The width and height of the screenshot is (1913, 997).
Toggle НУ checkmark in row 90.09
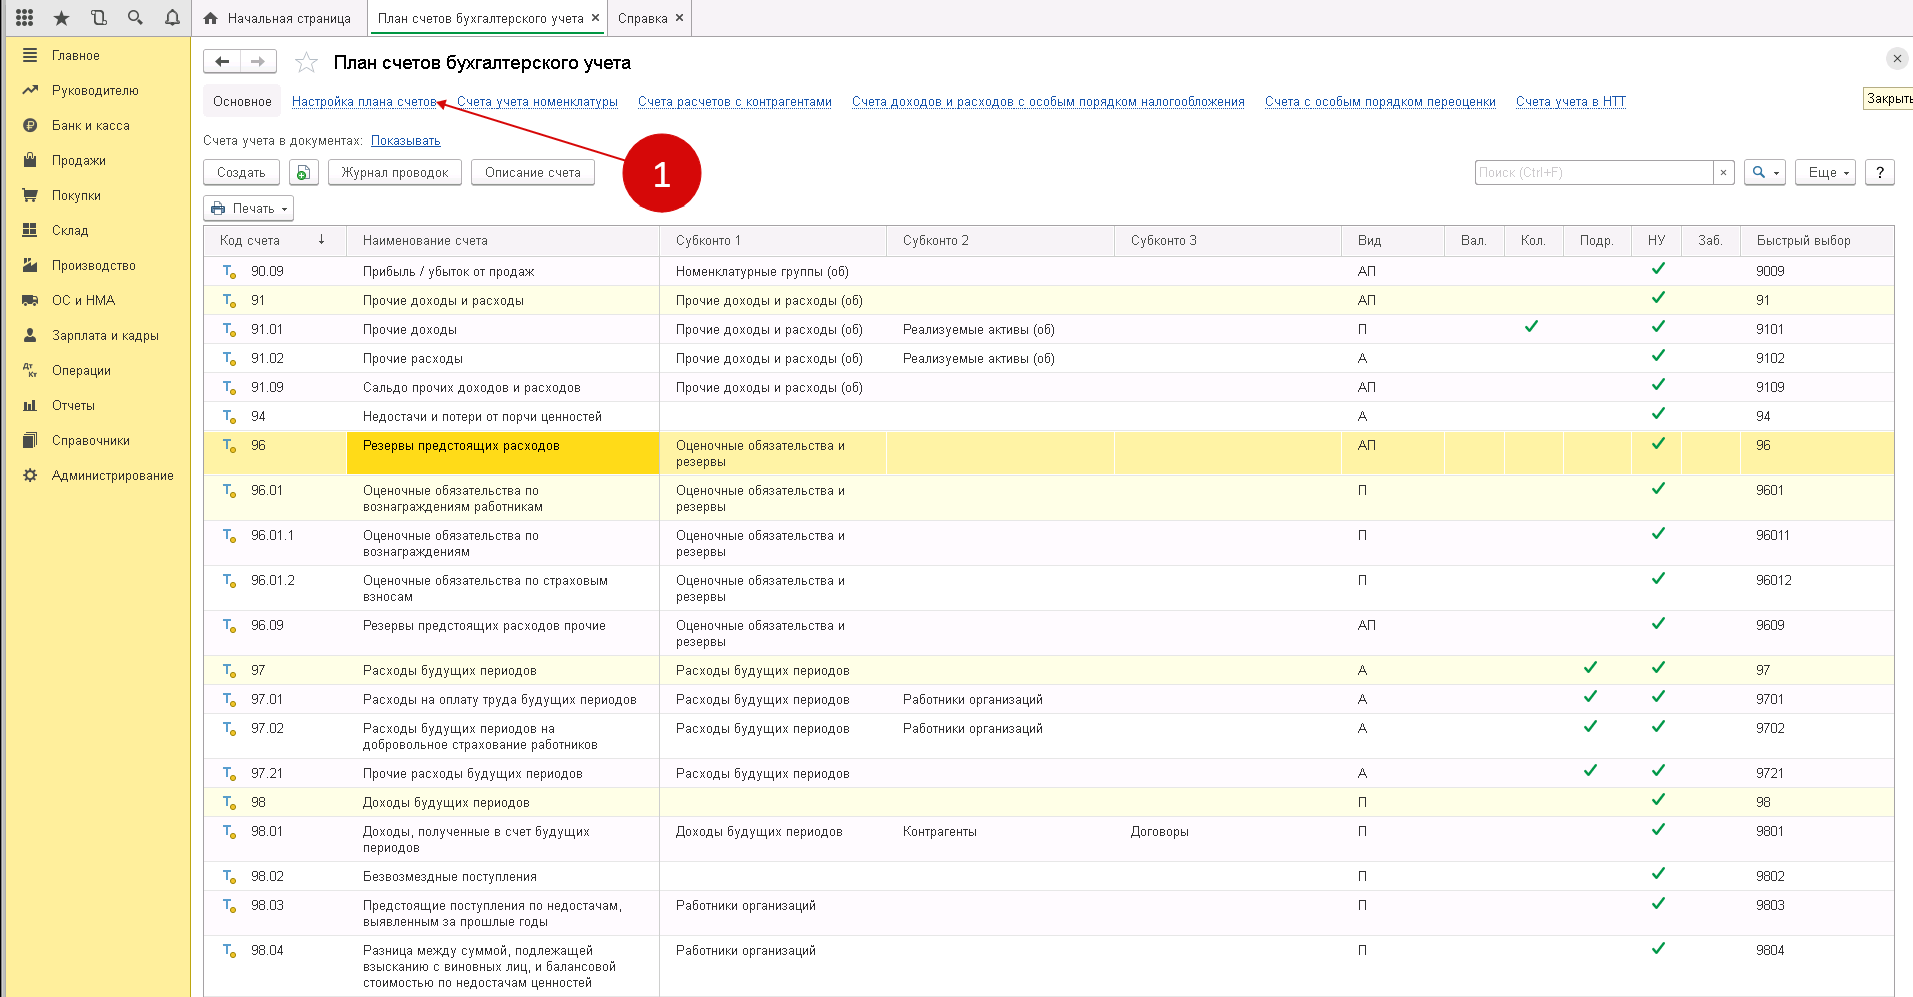[1658, 268]
